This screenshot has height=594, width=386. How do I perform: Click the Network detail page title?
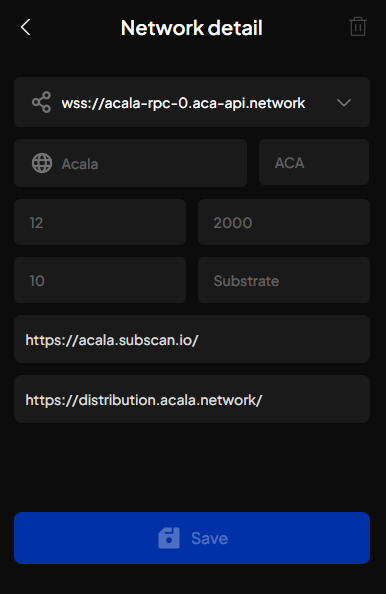pyautogui.click(x=192, y=28)
